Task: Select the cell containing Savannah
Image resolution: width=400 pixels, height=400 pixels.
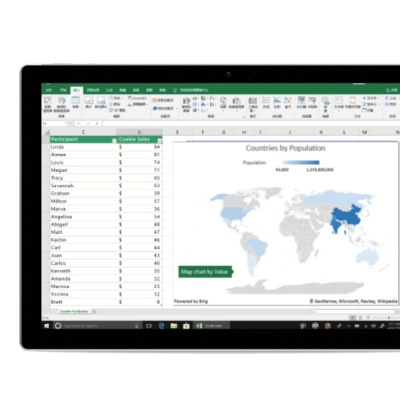Action: tap(83, 186)
